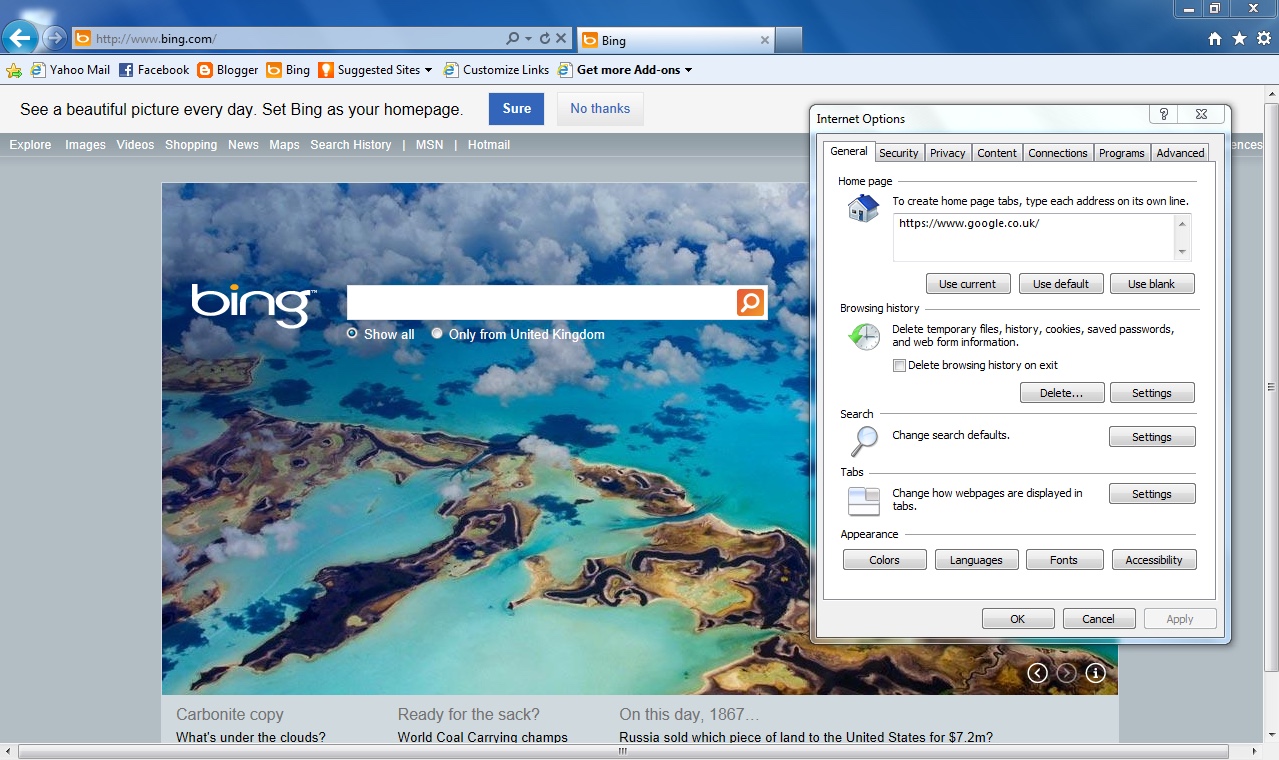Open the Home icon at top right
This screenshot has height=760, width=1279.
[x=1215, y=39]
